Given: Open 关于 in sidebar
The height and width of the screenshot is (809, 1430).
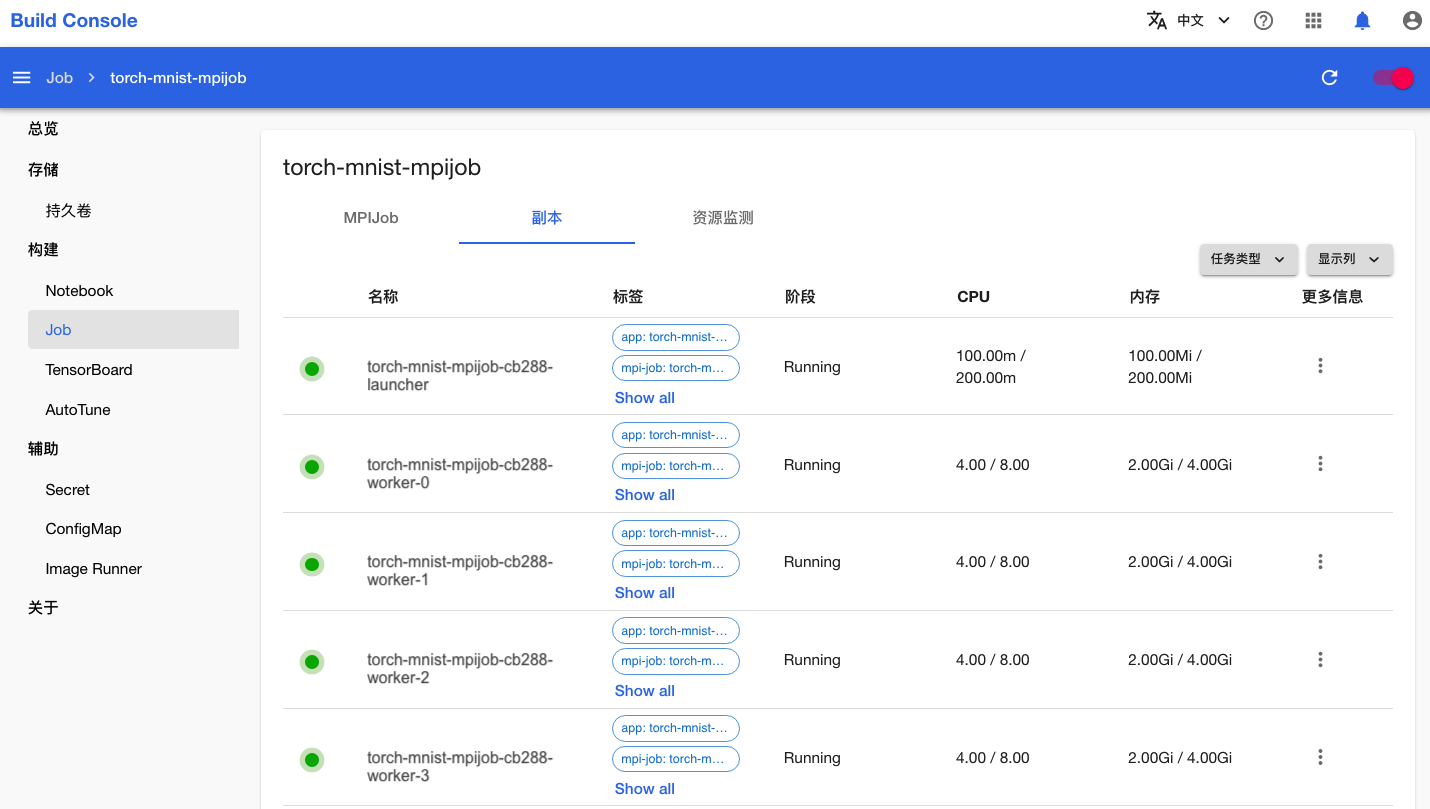Looking at the screenshot, I should (43, 608).
